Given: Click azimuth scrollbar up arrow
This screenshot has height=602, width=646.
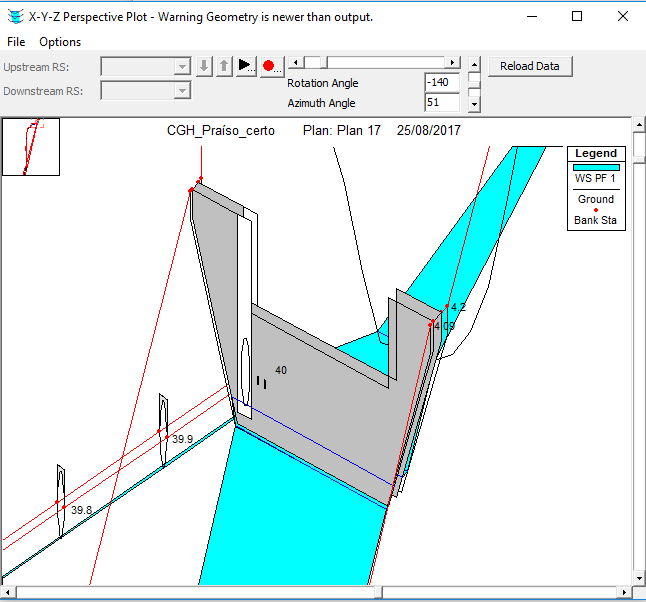Looking at the screenshot, I should [x=475, y=64].
